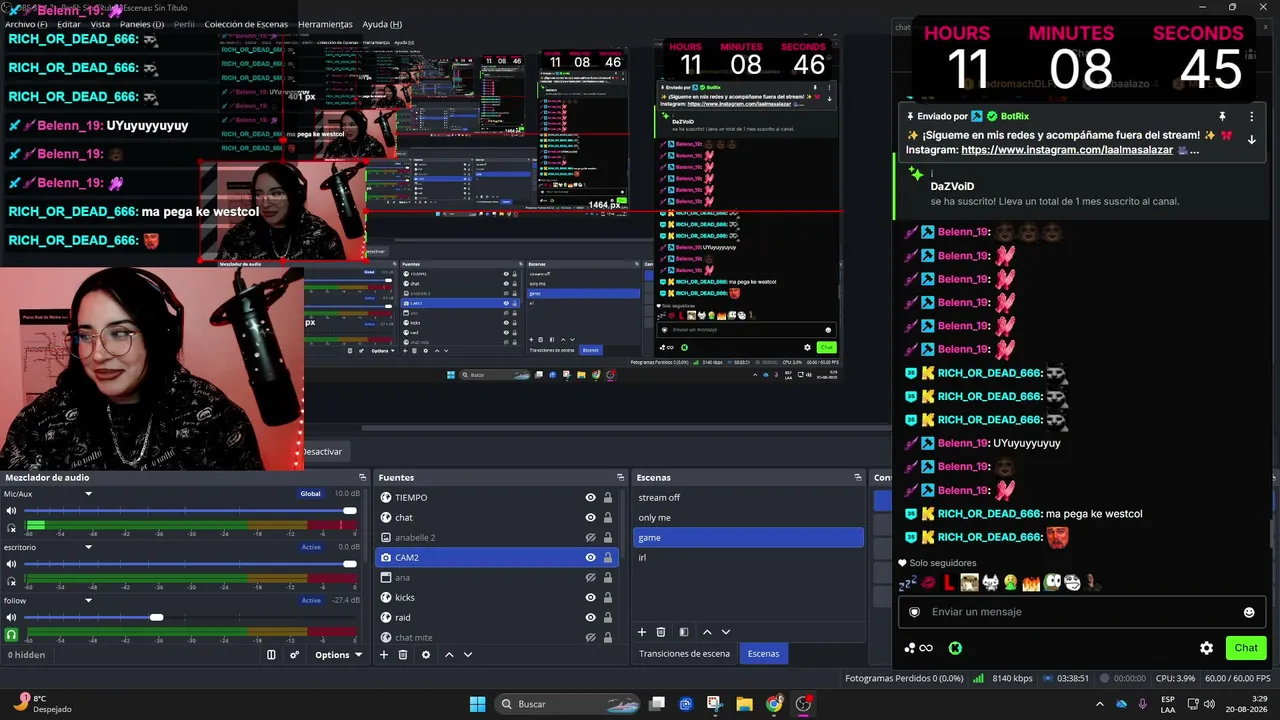
Task: Unpin the BotRix message with the pin icon
Action: point(1221,116)
